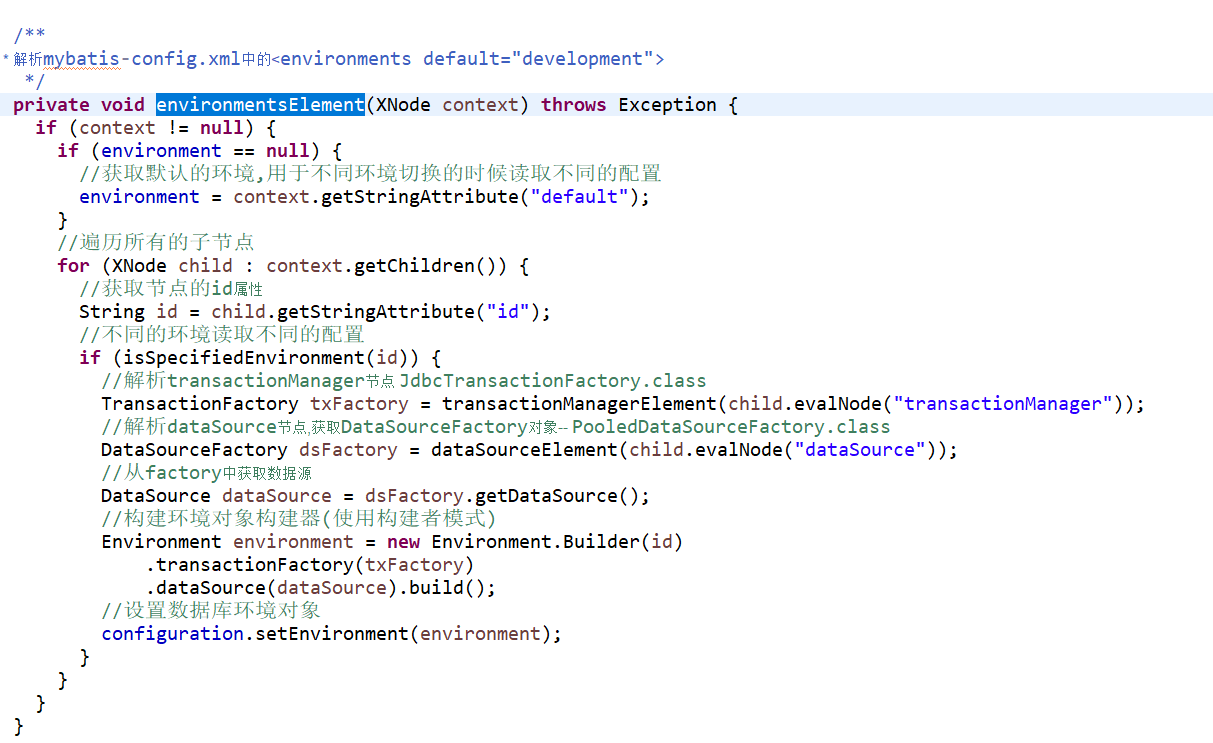Click the '//遍历所有的子节点' comment

[156, 243]
